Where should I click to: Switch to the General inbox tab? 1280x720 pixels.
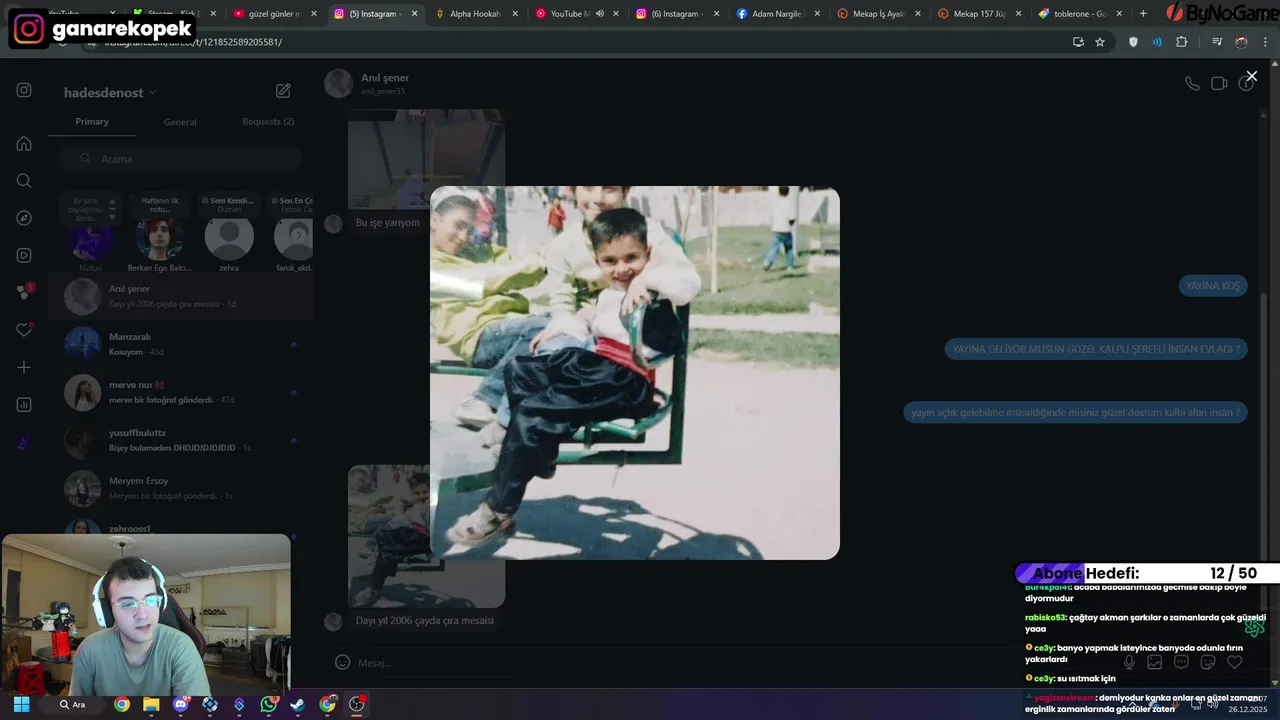[x=180, y=122]
